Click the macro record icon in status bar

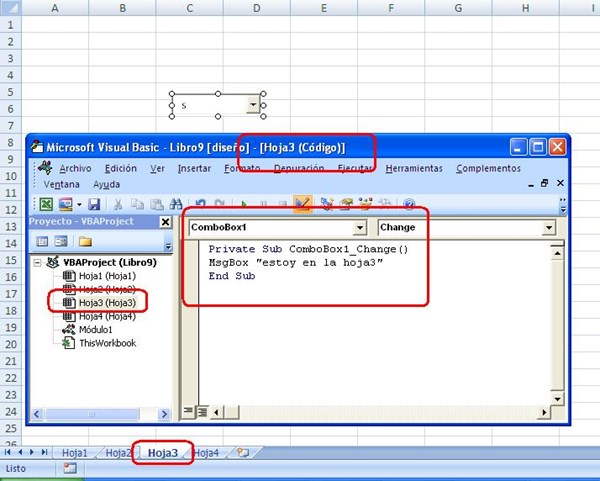click(70, 468)
